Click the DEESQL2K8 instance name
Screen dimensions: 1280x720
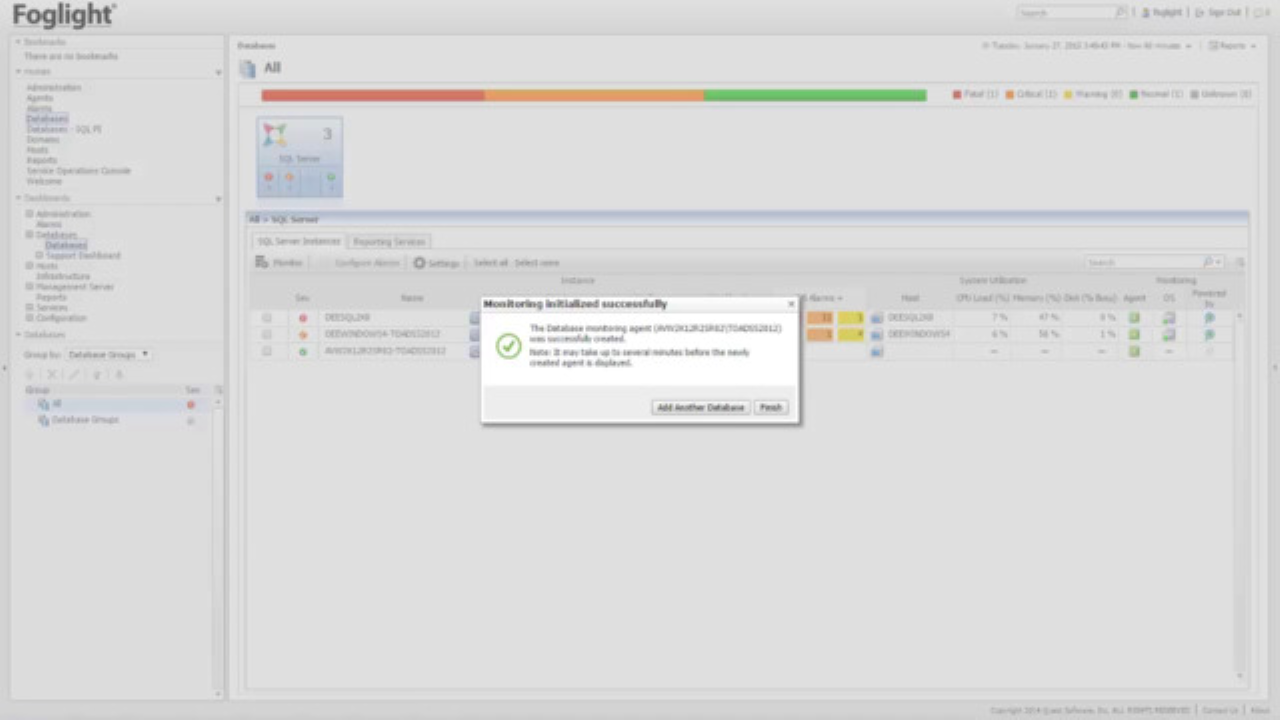click(x=347, y=318)
